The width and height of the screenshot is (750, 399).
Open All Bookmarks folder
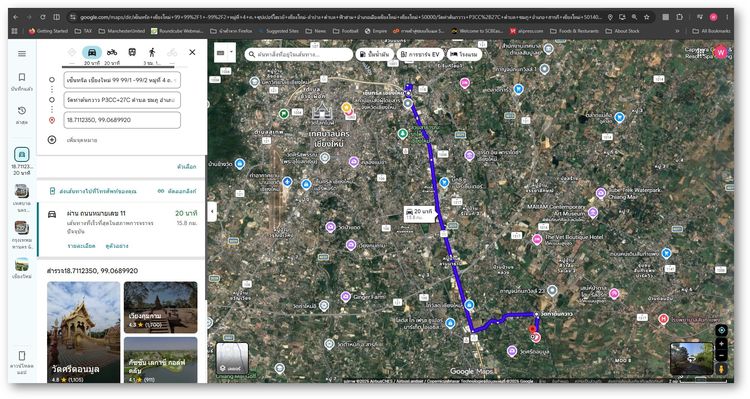(x=712, y=31)
